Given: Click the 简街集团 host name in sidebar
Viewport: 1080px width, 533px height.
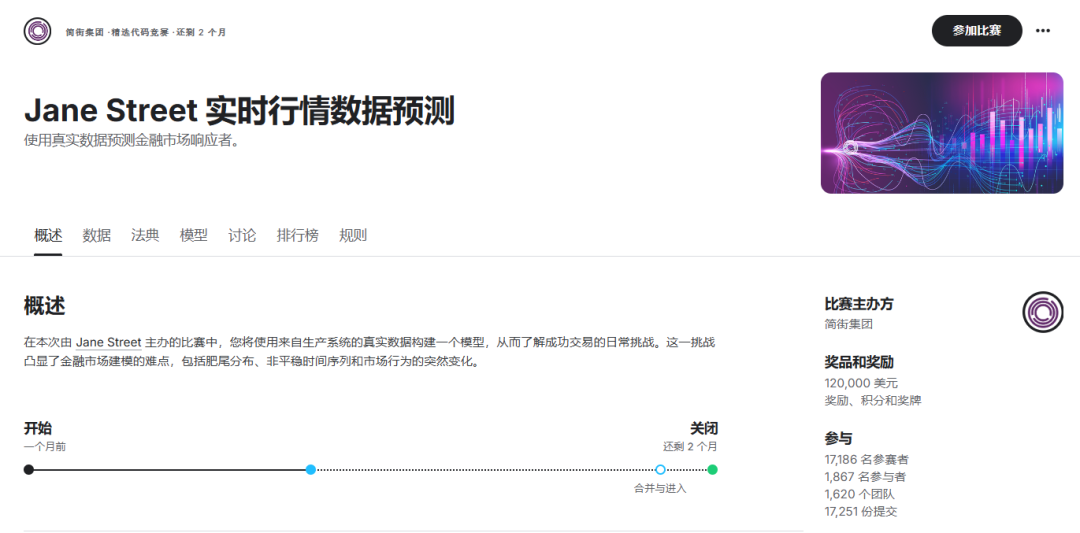Looking at the screenshot, I should [x=849, y=324].
